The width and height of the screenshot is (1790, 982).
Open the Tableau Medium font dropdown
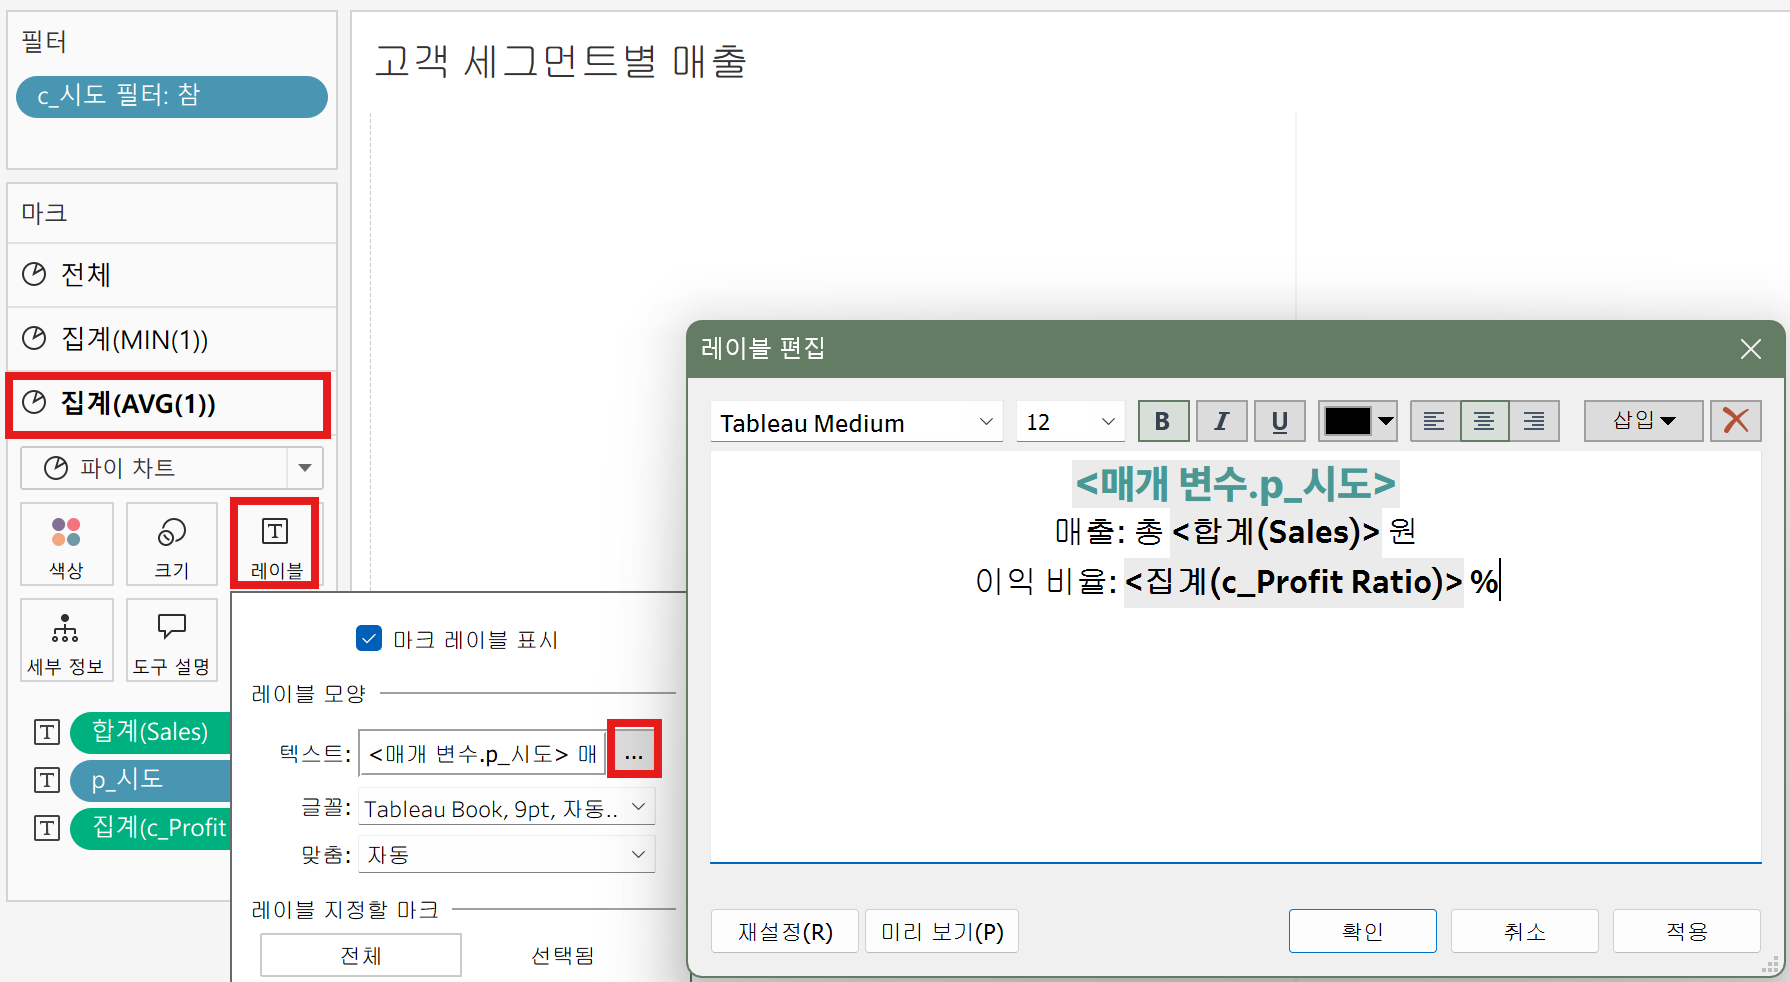point(856,422)
